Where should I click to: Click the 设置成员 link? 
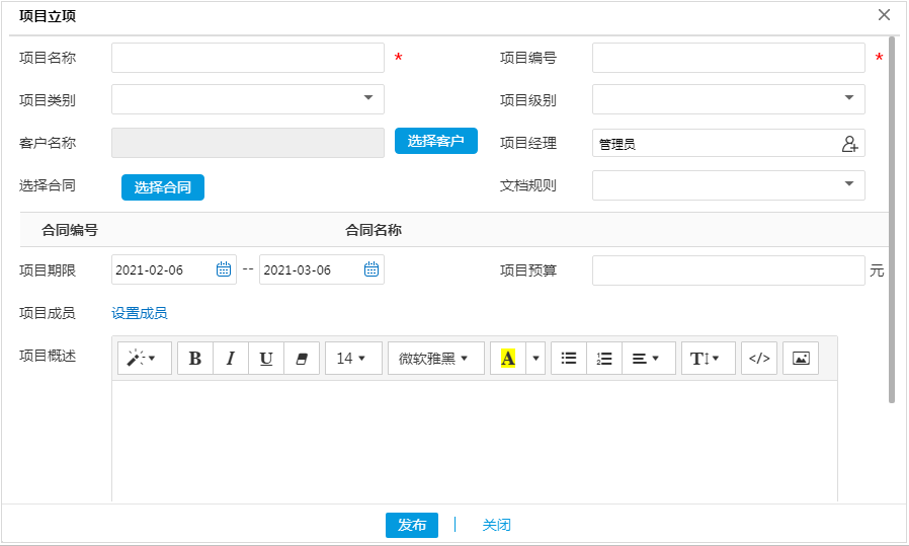coord(139,313)
